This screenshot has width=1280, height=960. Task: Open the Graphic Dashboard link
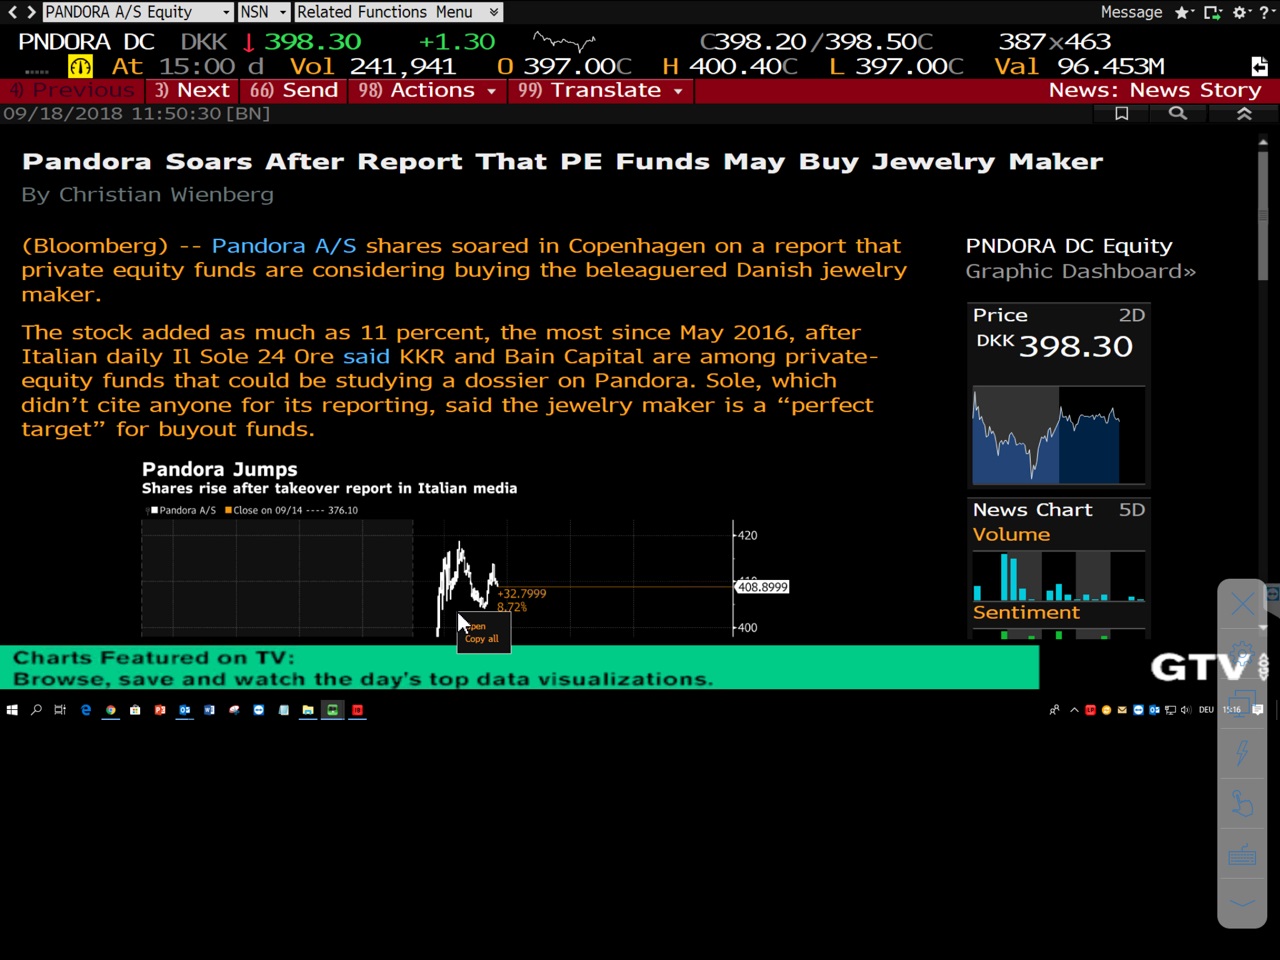coord(1080,272)
